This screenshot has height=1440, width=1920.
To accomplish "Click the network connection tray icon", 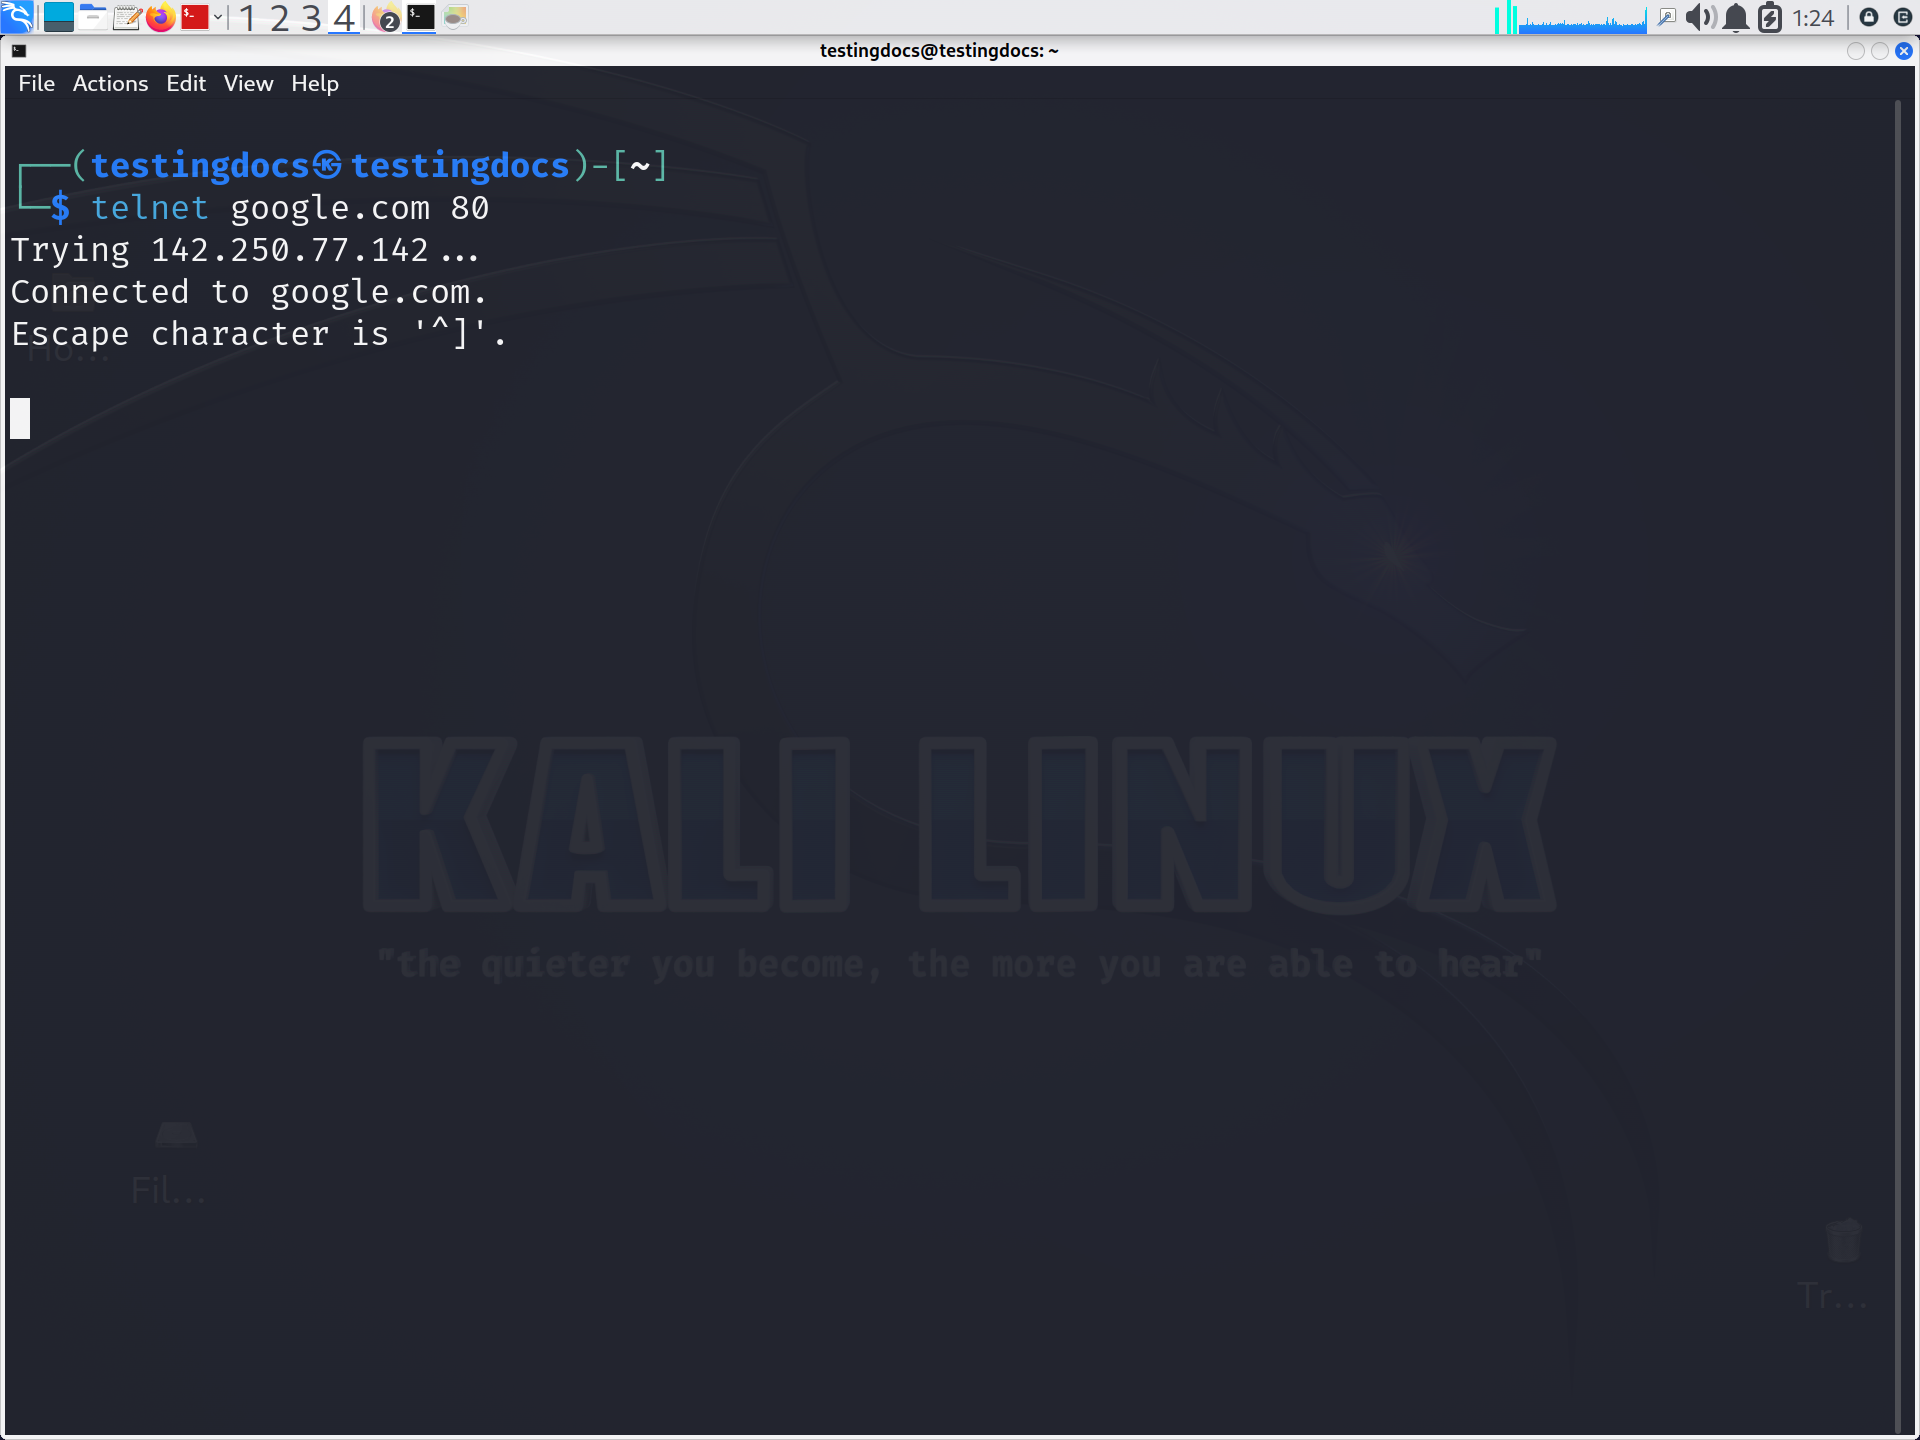I will (x=1666, y=17).
